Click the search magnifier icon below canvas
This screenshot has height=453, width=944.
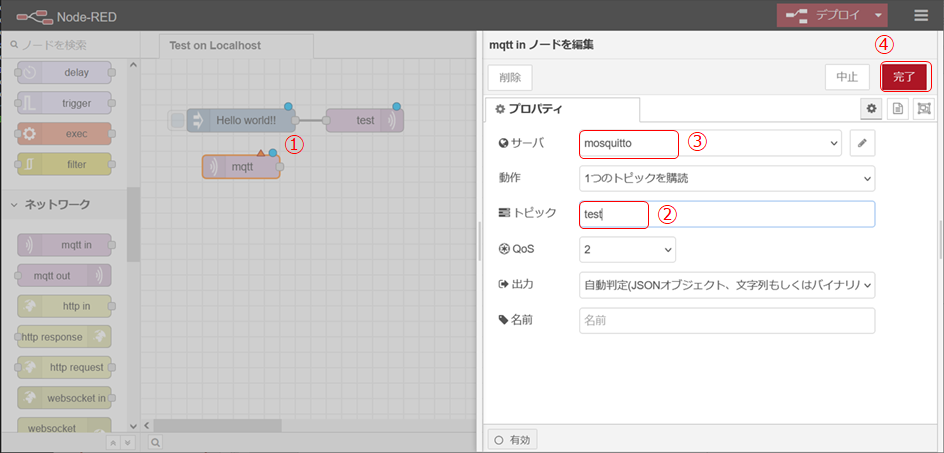click(x=156, y=441)
